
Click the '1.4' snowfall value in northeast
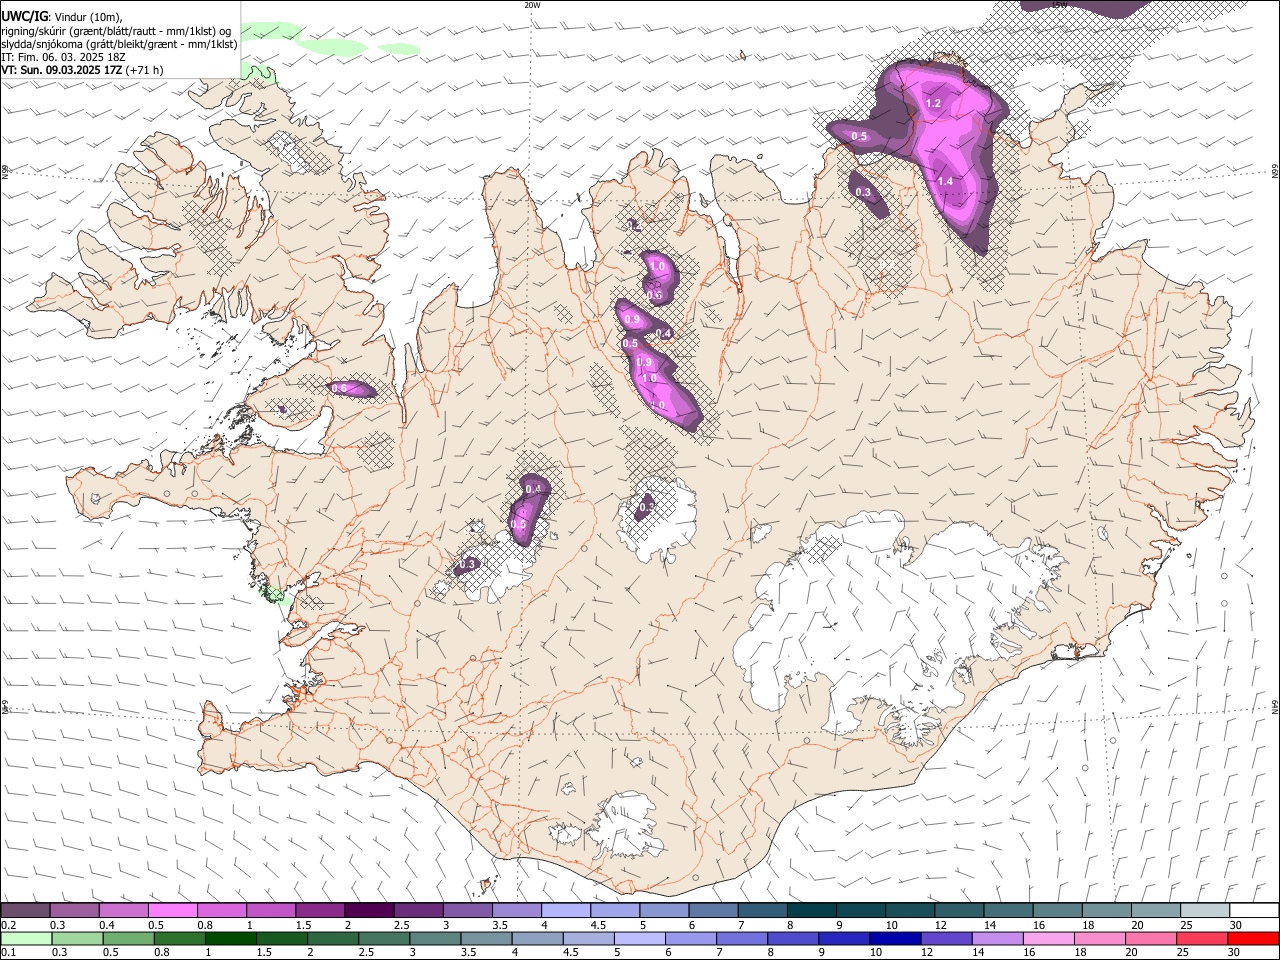(945, 181)
